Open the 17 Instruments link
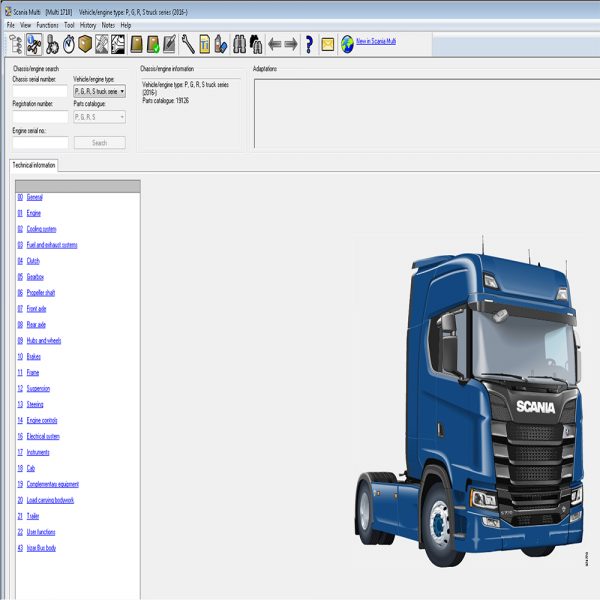The image size is (600, 600). pyautogui.click(x=33, y=452)
